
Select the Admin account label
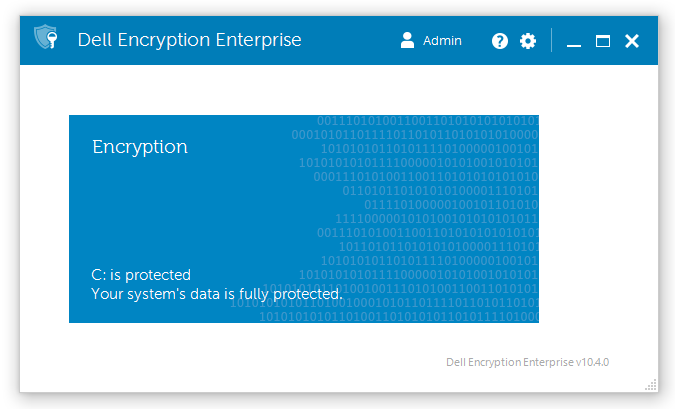click(x=442, y=40)
